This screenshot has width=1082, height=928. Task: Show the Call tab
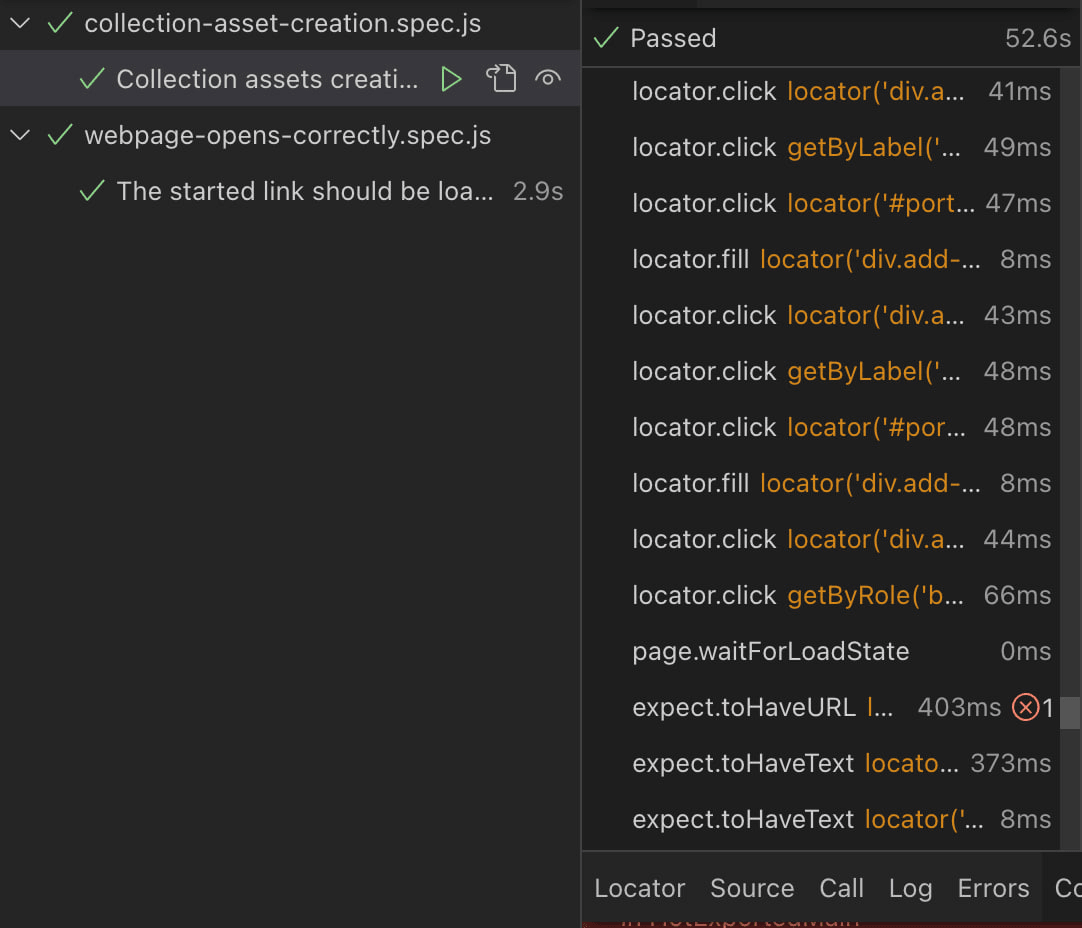(841, 888)
